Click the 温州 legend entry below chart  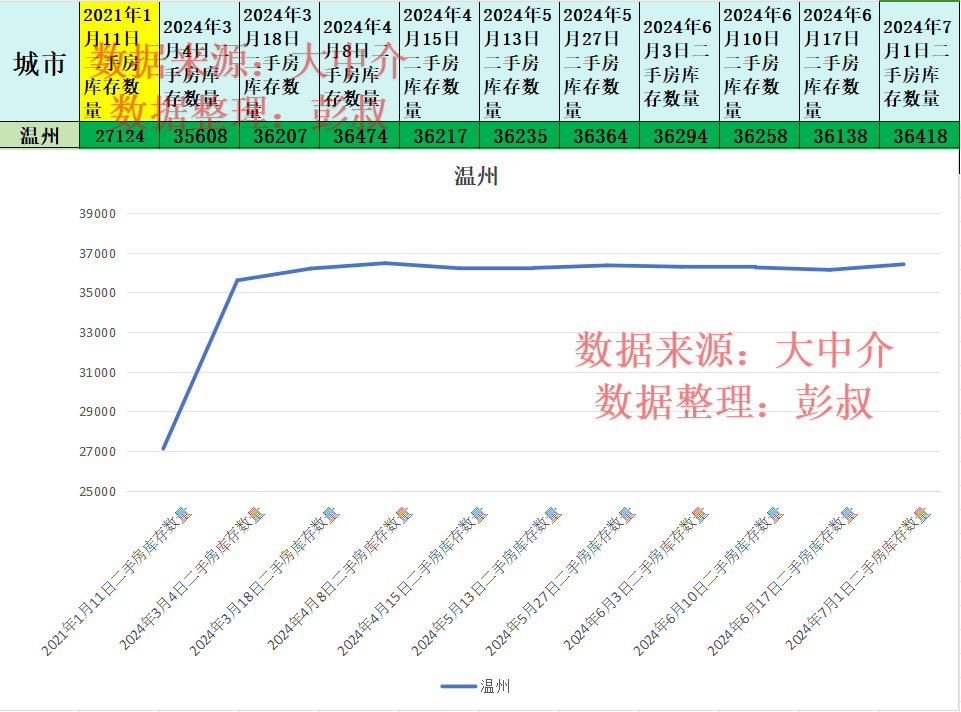pyautogui.click(x=476, y=686)
